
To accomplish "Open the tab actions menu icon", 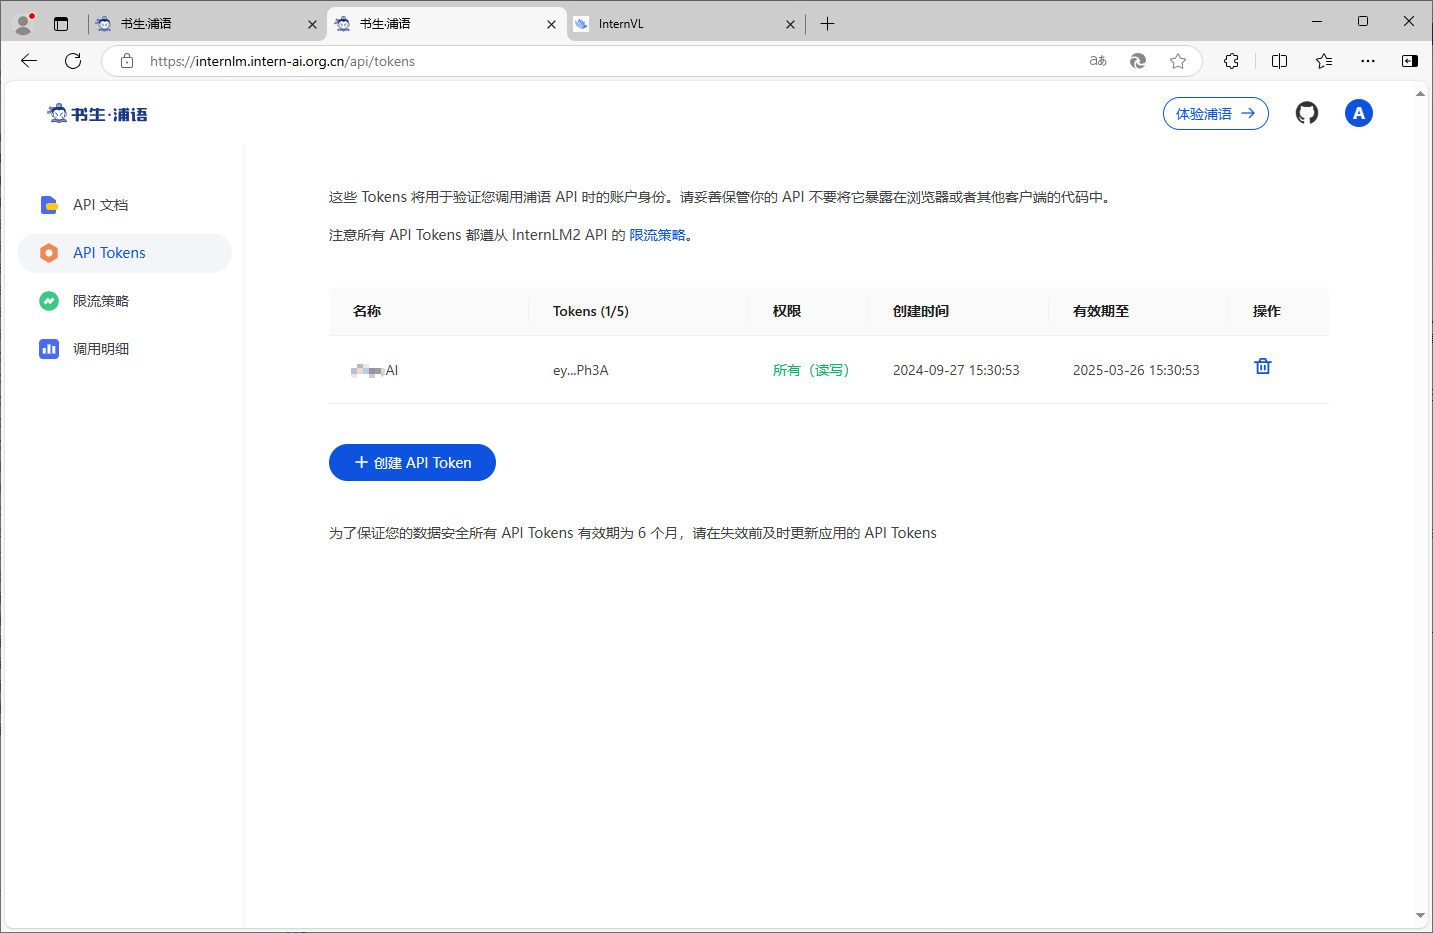I will click(x=61, y=24).
